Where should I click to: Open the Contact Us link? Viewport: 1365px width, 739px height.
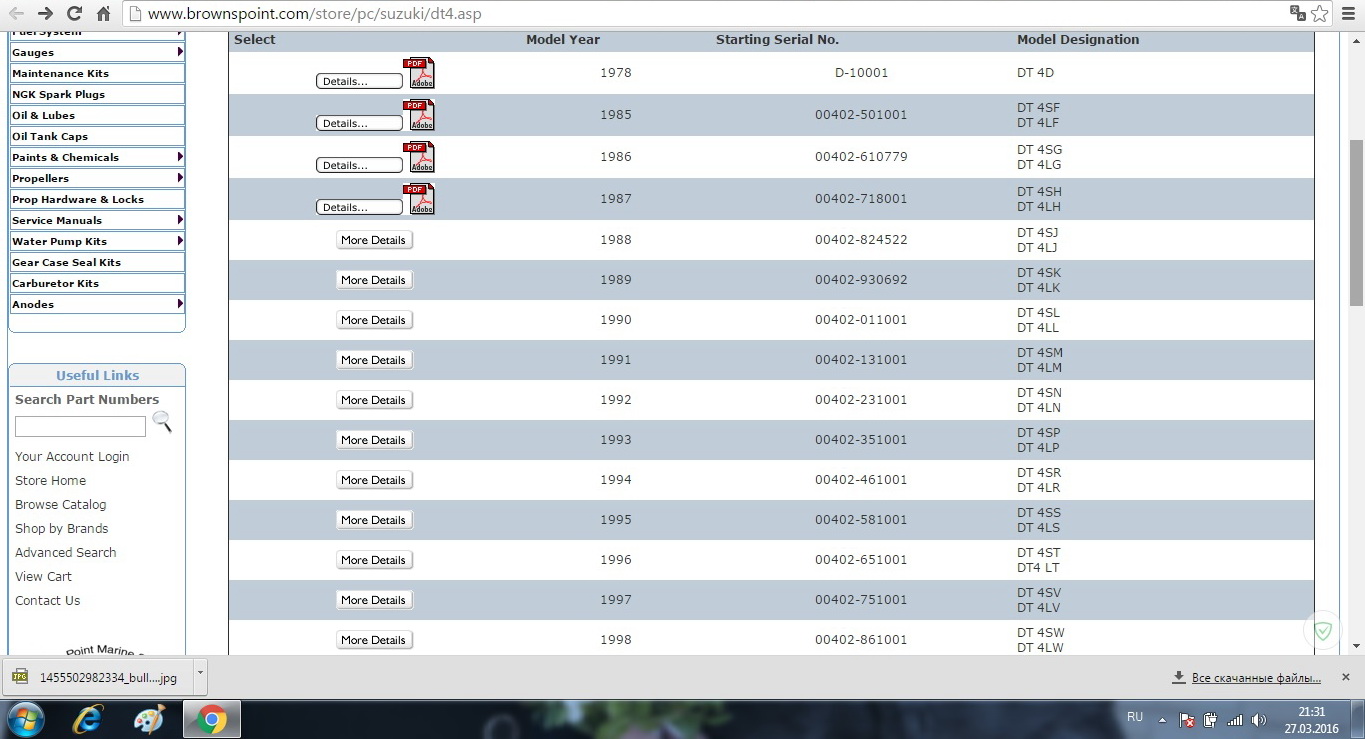[x=47, y=601]
